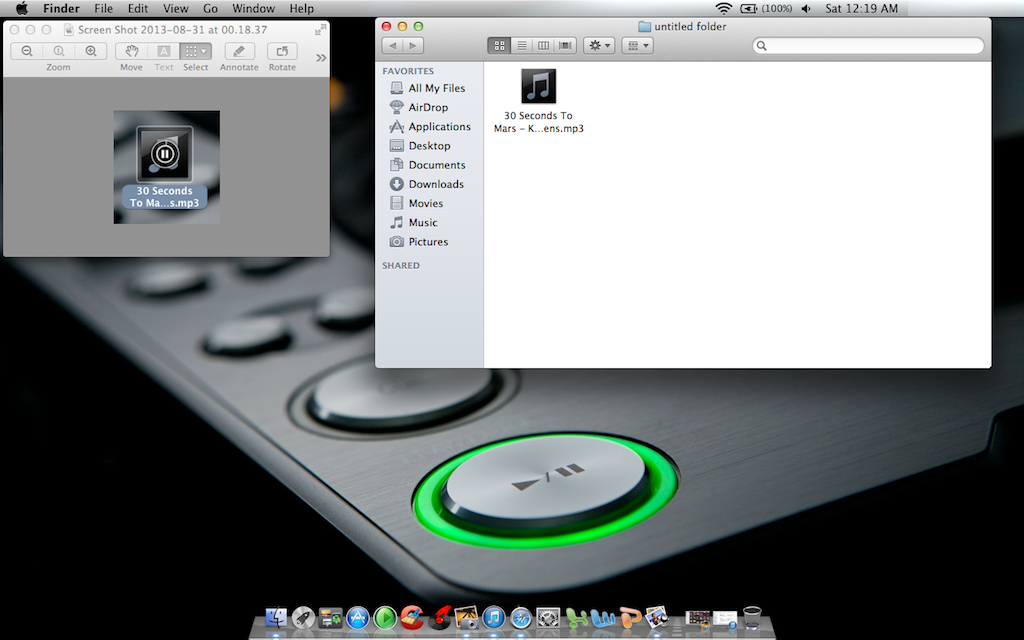Enter full screen in Preview window
Viewport: 1024px width, 640px height.
320,29
